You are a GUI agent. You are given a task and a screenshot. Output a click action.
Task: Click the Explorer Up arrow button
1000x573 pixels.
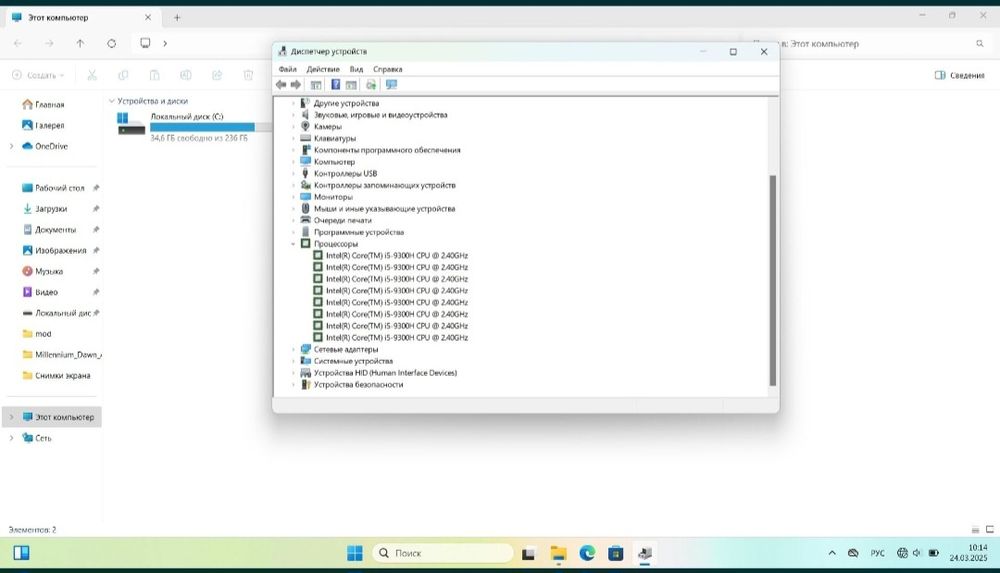[80, 43]
